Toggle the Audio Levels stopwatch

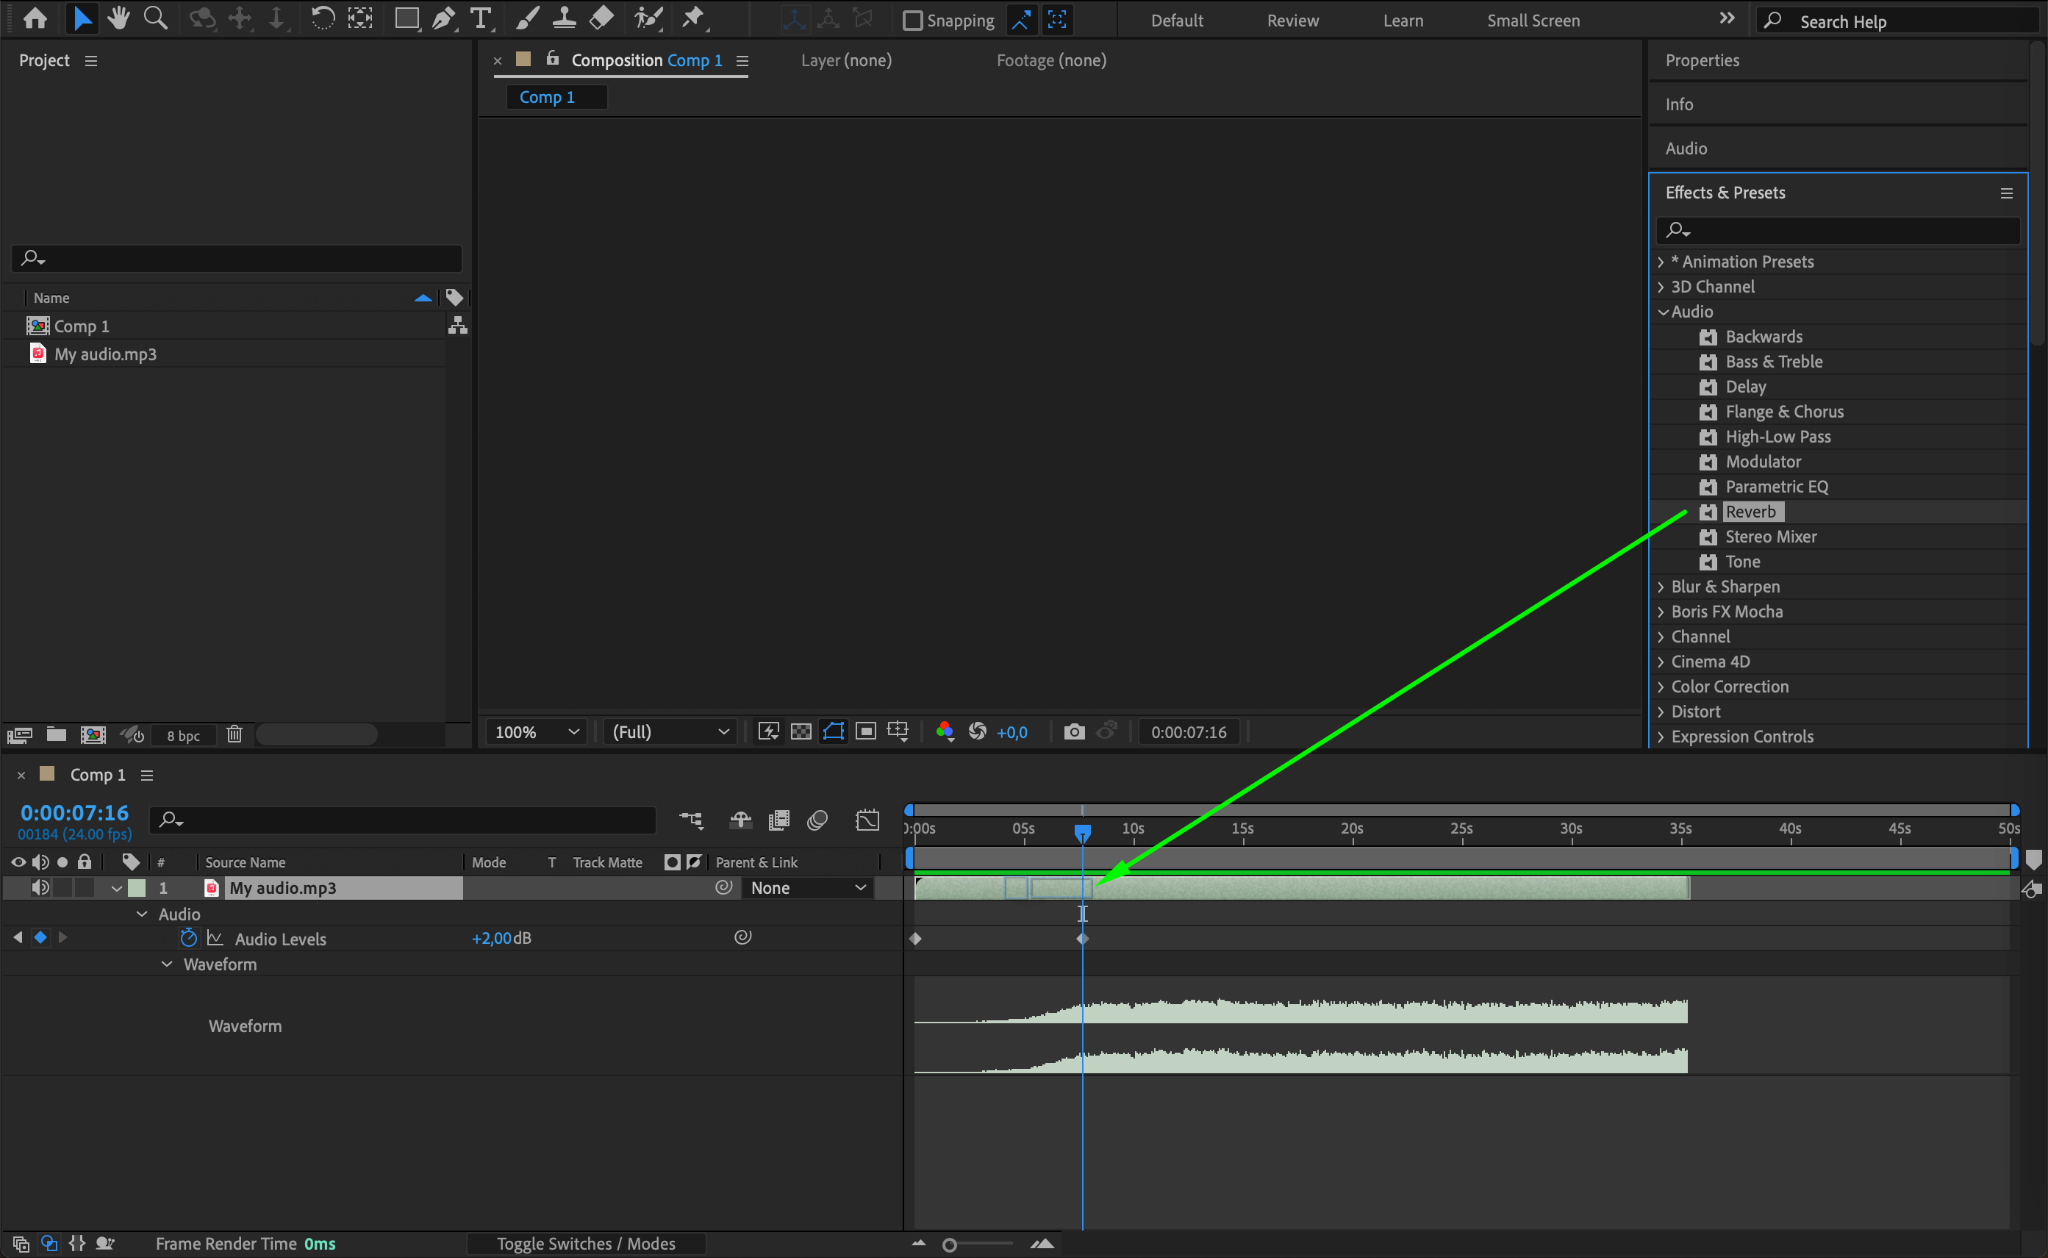pyautogui.click(x=188, y=938)
